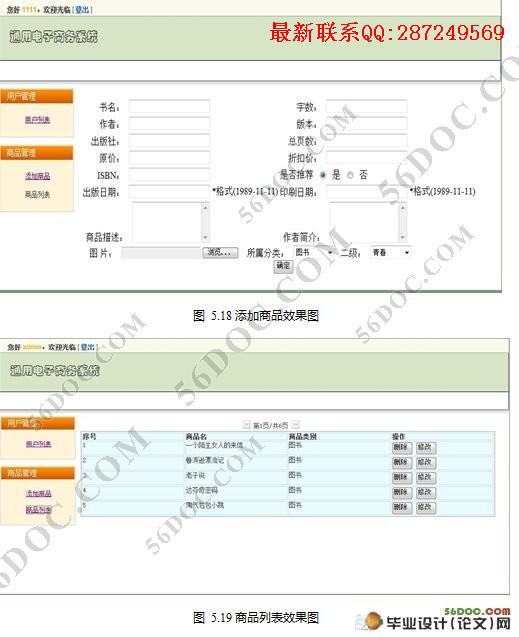Click 删除 button for first product row
519x637 pixels.
click(x=402, y=447)
